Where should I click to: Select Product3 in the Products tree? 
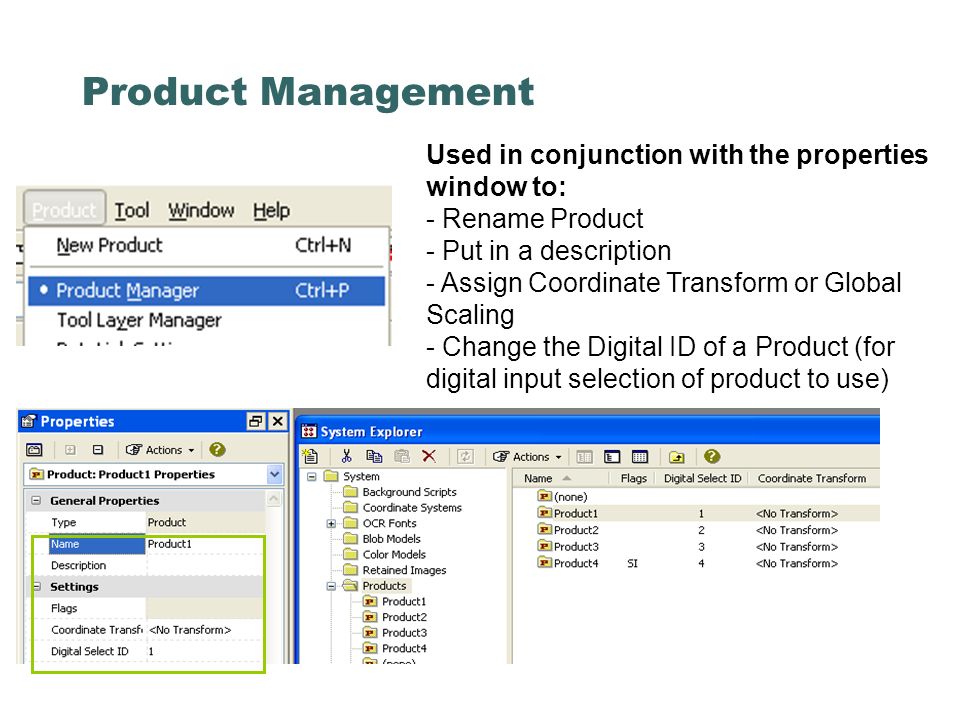tap(404, 632)
